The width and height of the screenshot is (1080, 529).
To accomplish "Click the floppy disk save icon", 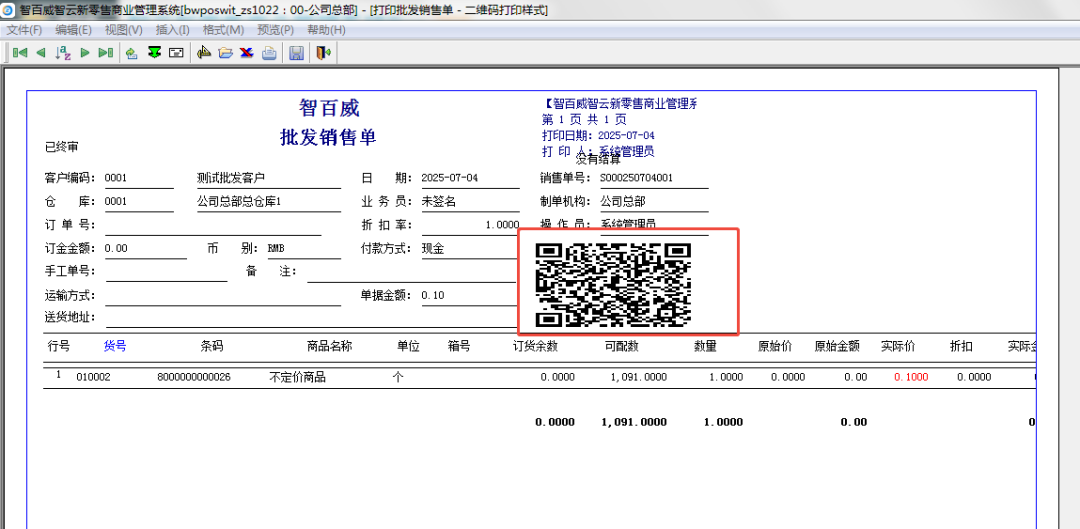I will point(296,52).
